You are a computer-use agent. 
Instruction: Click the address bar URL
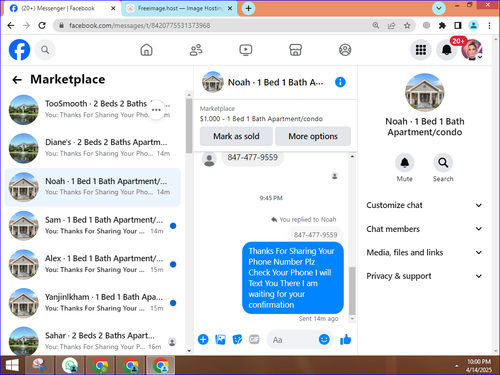(x=140, y=25)
